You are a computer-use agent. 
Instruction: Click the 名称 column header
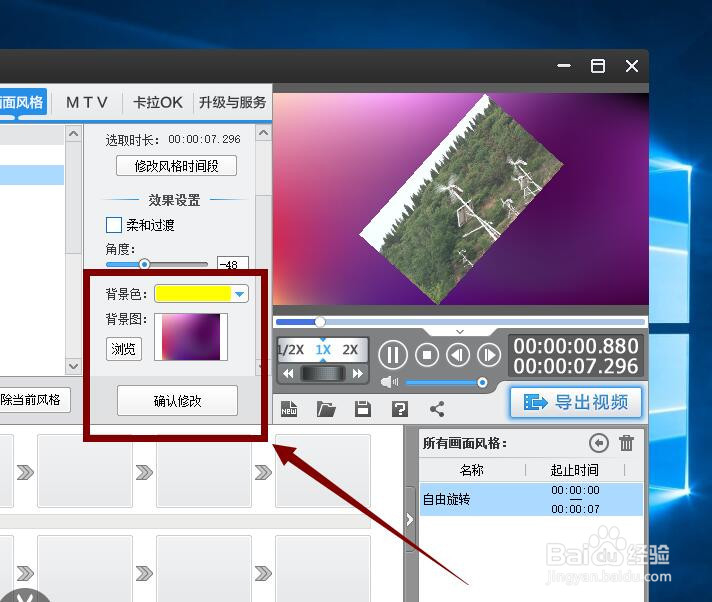coord(471,470)
